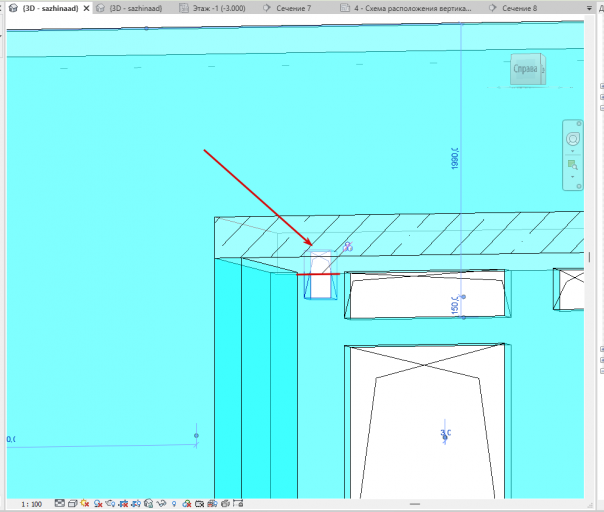Viewport: 604px width, 512px height.
Task: Select the small highlighted wall opening
Action: click(320, 275)
